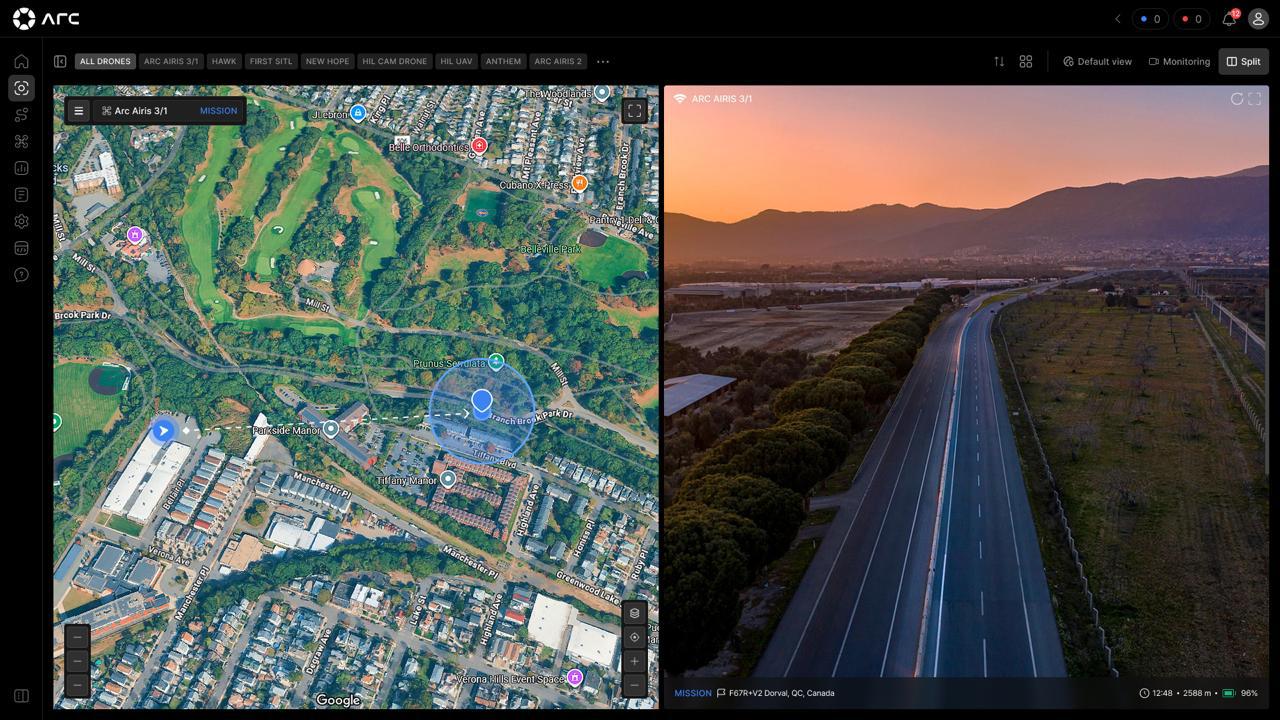Image resolution: width=1280 pixels, height=720 pixels.
Task: Open the logs document sidebar icon
Action: click(x=21, y=194)
